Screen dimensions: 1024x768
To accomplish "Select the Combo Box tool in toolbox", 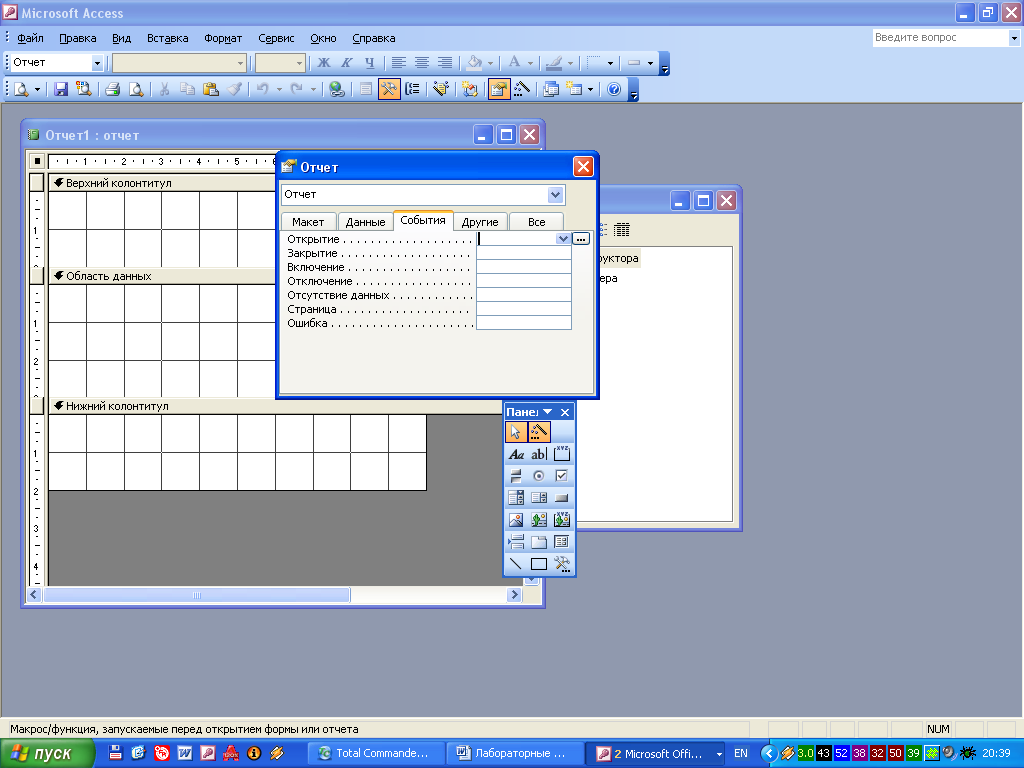I will pos(516,498).
